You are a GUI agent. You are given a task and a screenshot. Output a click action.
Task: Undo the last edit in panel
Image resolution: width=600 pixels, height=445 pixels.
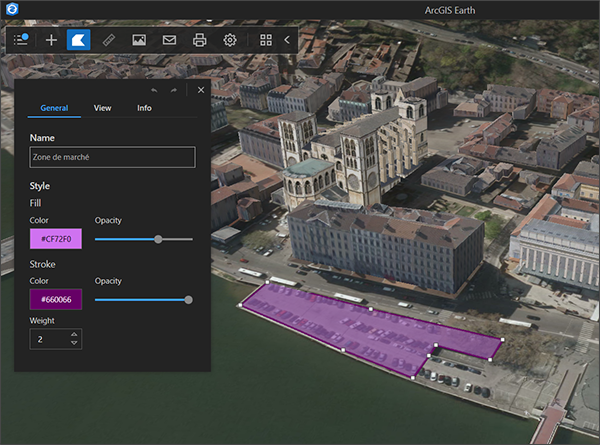[x=154, y=90]
